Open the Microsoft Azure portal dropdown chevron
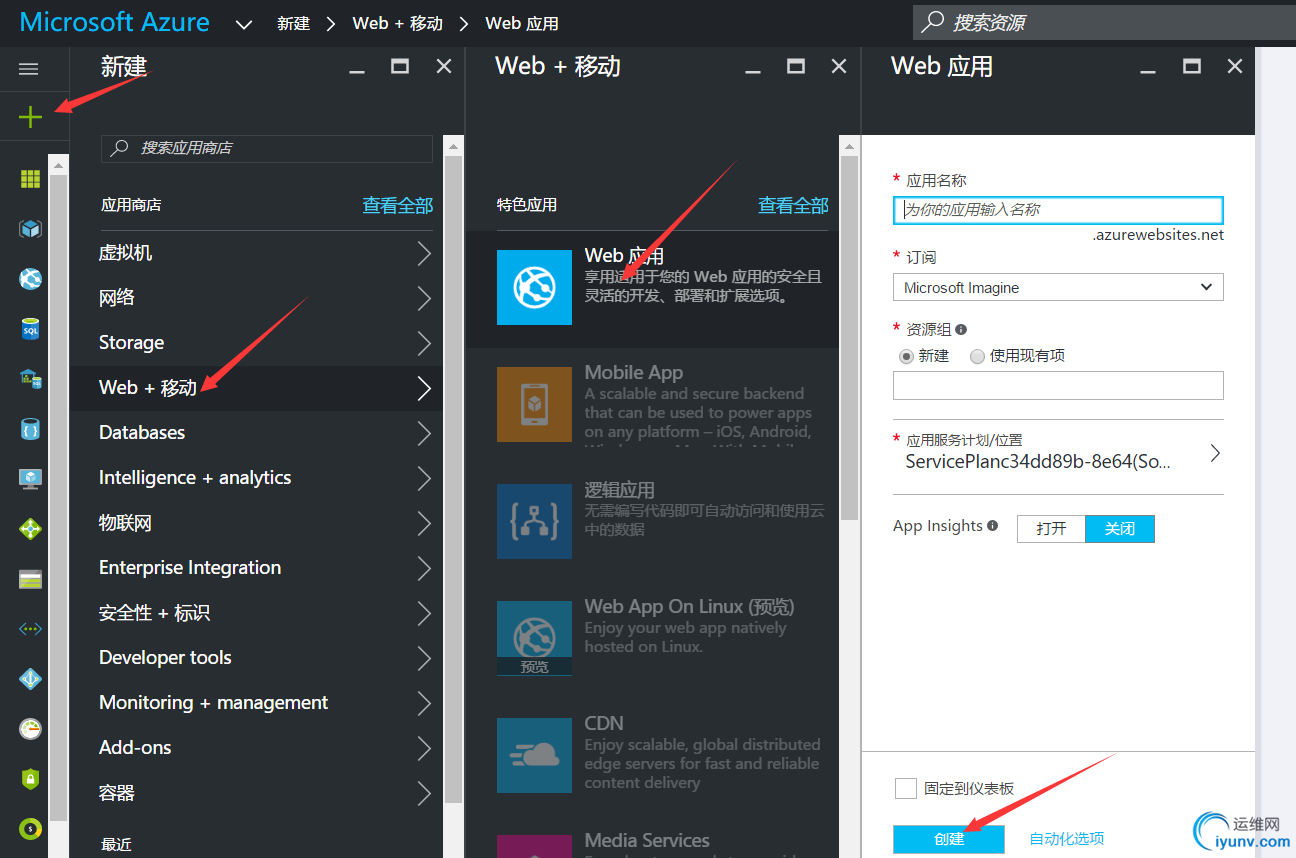The image size is (1296, 858). tap(244, 24)
